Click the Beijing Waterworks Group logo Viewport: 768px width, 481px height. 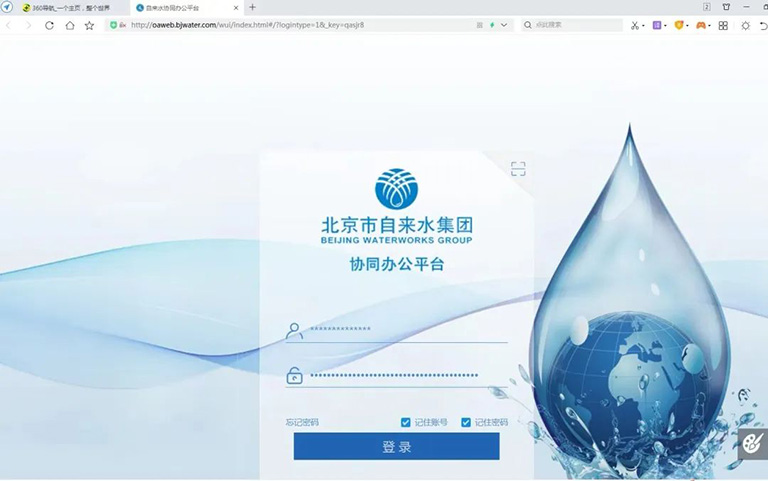pyautogui.click(x=396, y=189)
